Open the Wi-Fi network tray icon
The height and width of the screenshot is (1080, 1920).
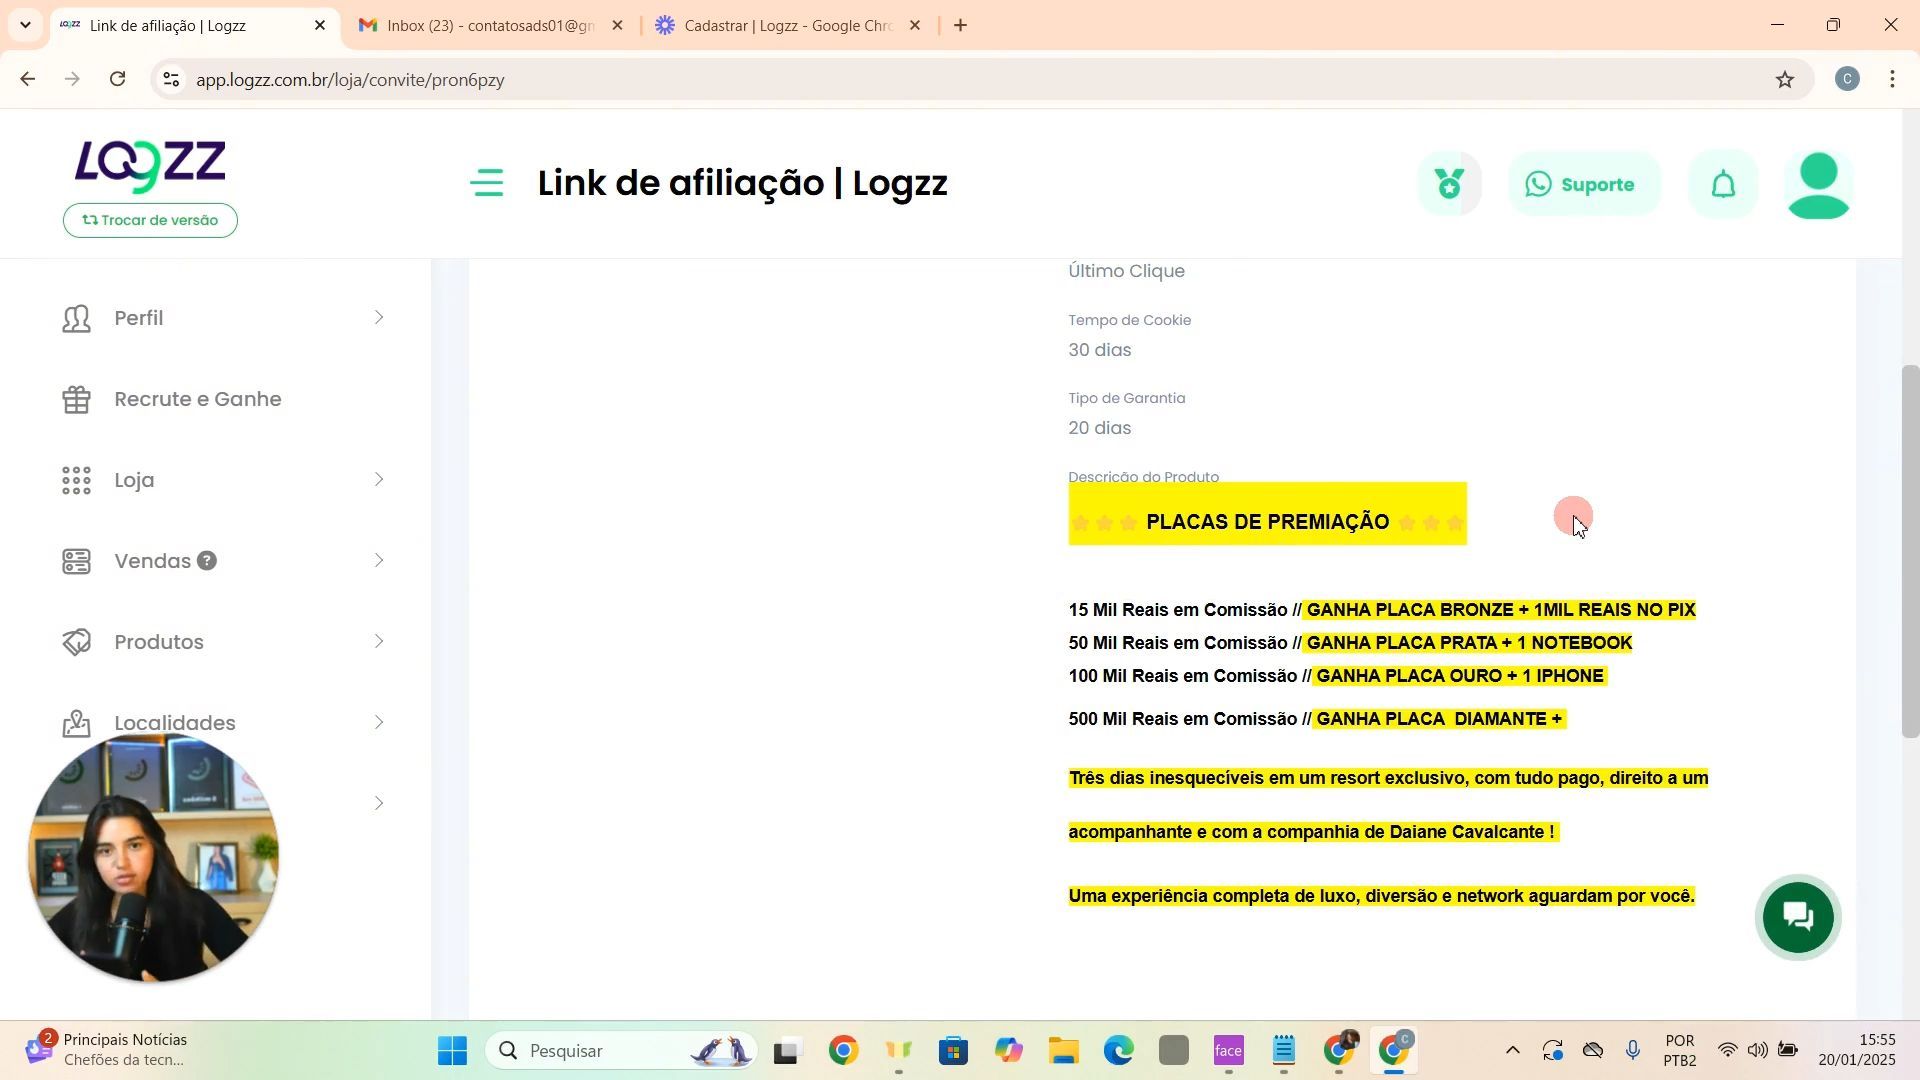pos(1727,1051)
